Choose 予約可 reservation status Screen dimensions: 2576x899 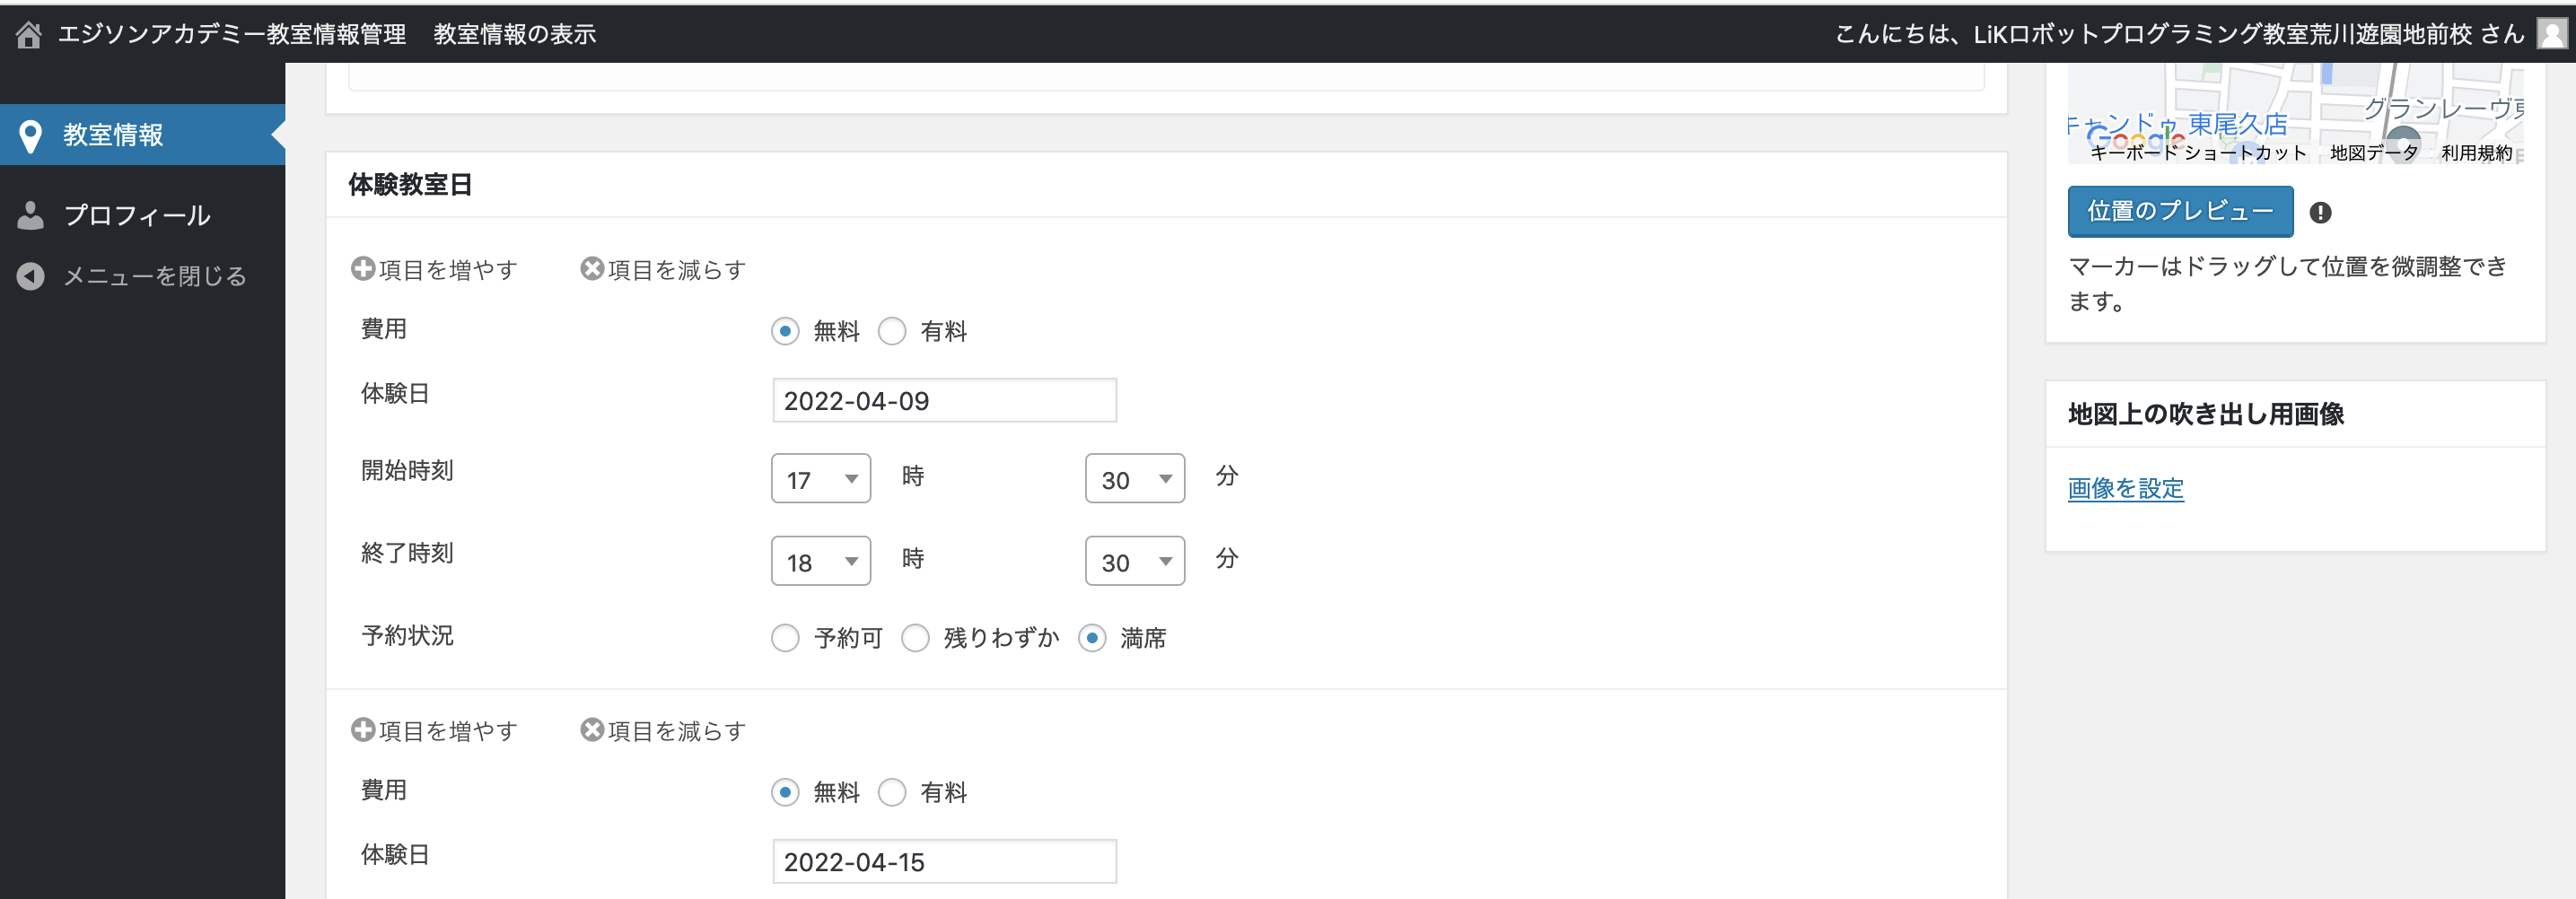pos(785,638)
